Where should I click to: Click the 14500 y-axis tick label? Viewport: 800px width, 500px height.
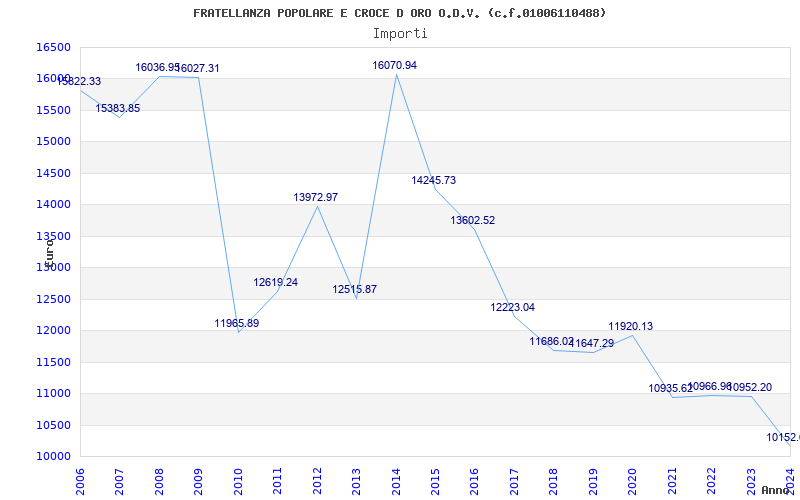coord(53,173)
